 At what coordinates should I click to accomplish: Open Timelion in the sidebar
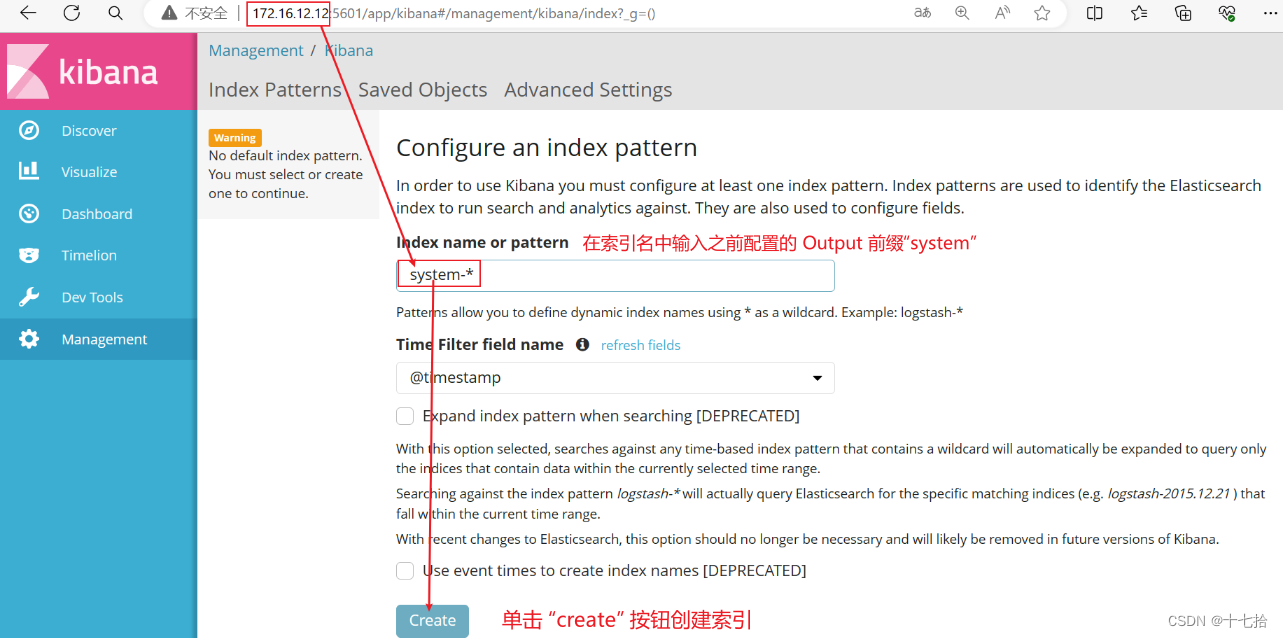tap(89, 256)
